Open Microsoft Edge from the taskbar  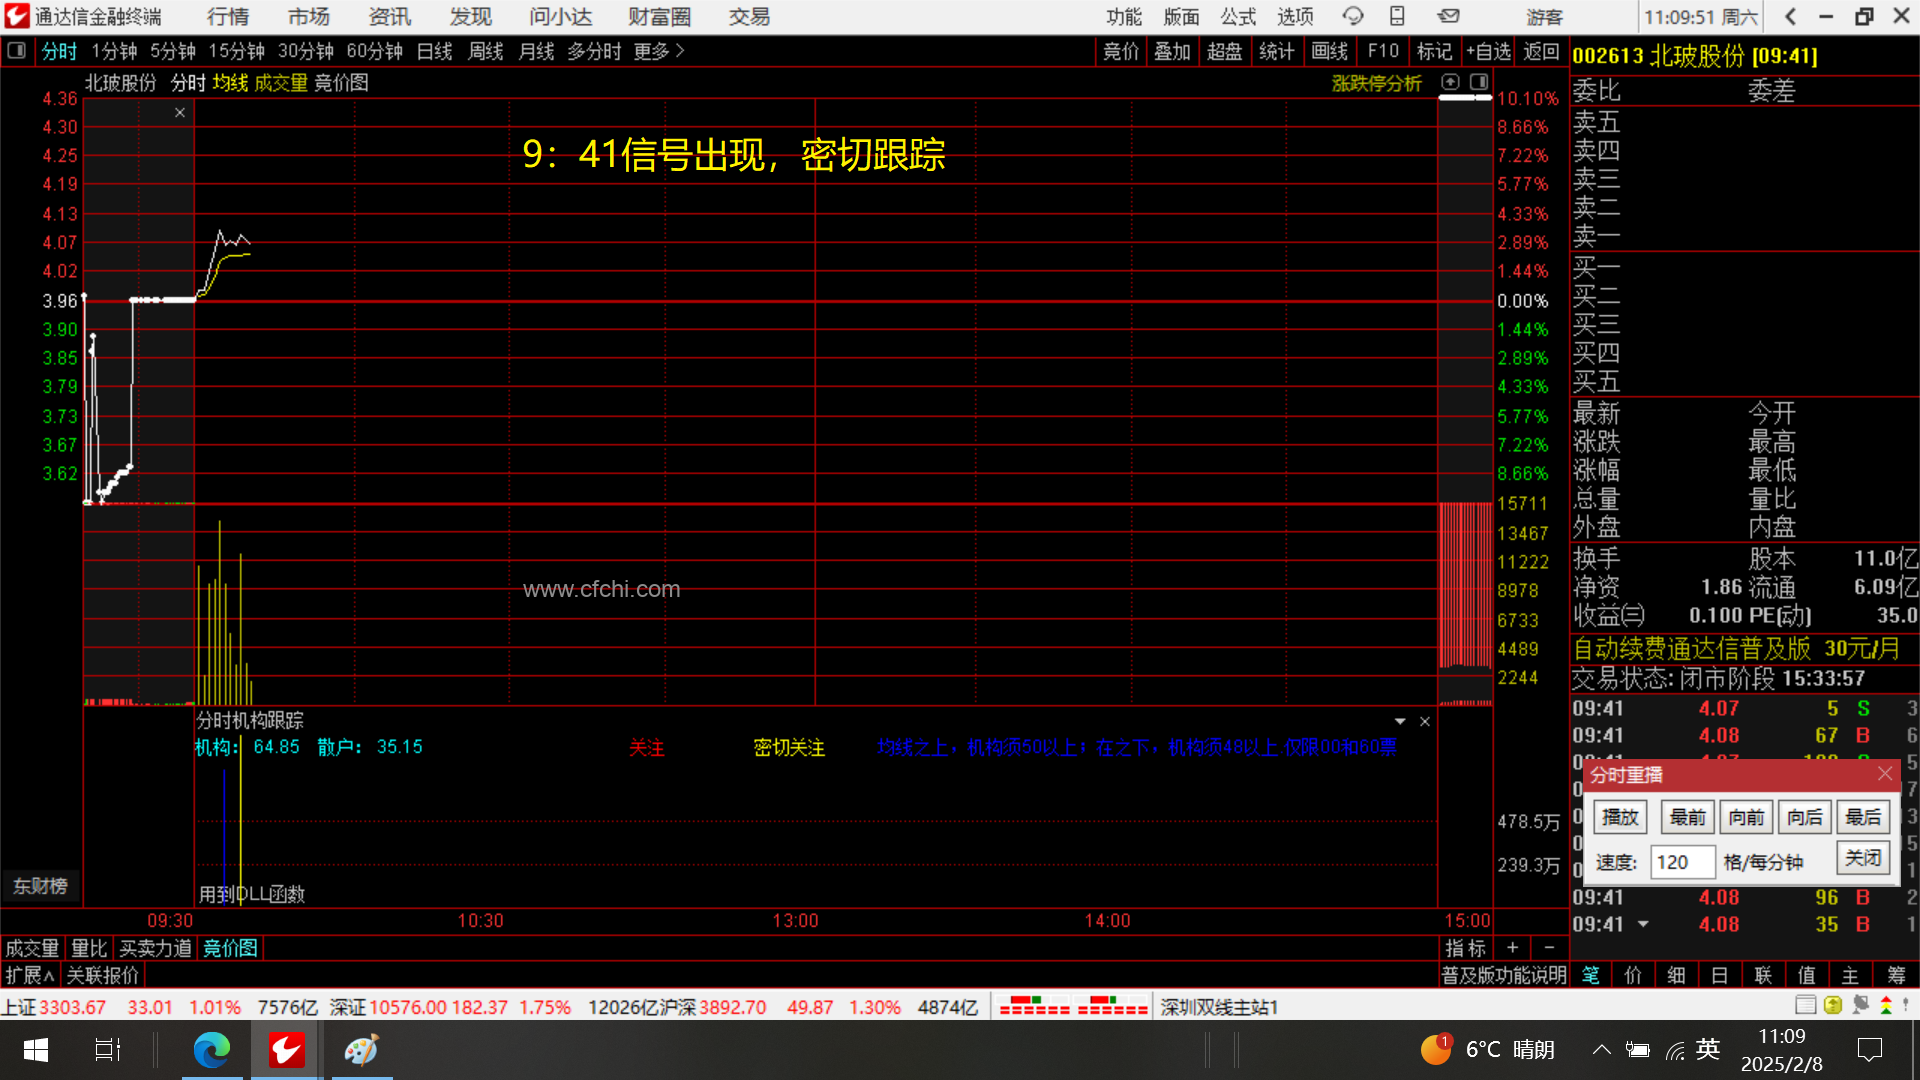(211, 1049)
